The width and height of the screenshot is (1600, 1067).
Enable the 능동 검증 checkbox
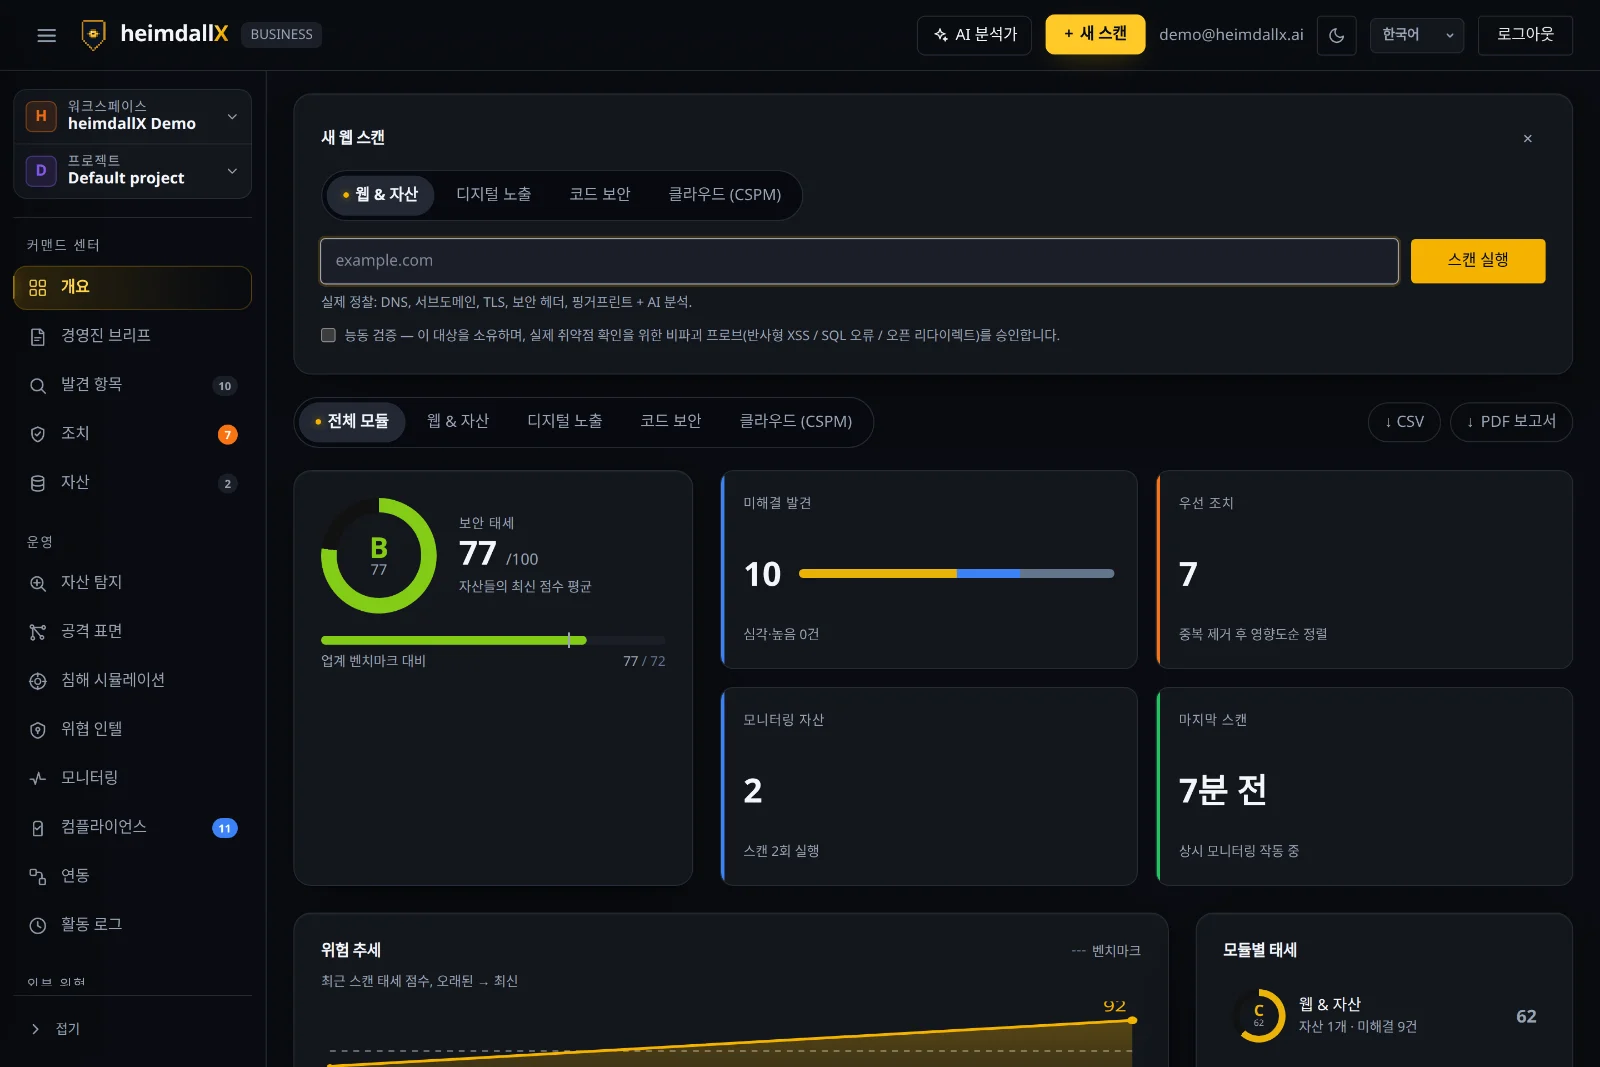(x=328, y=335)
